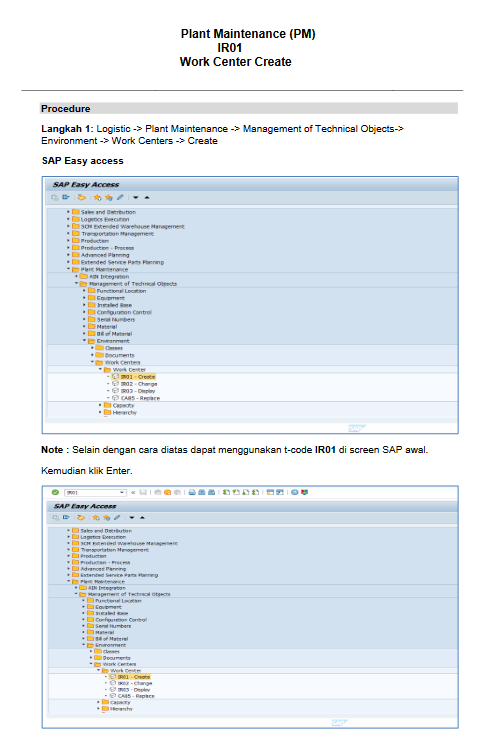Collapse Plant Maintenance node in upper tree

tap(68, 269)
